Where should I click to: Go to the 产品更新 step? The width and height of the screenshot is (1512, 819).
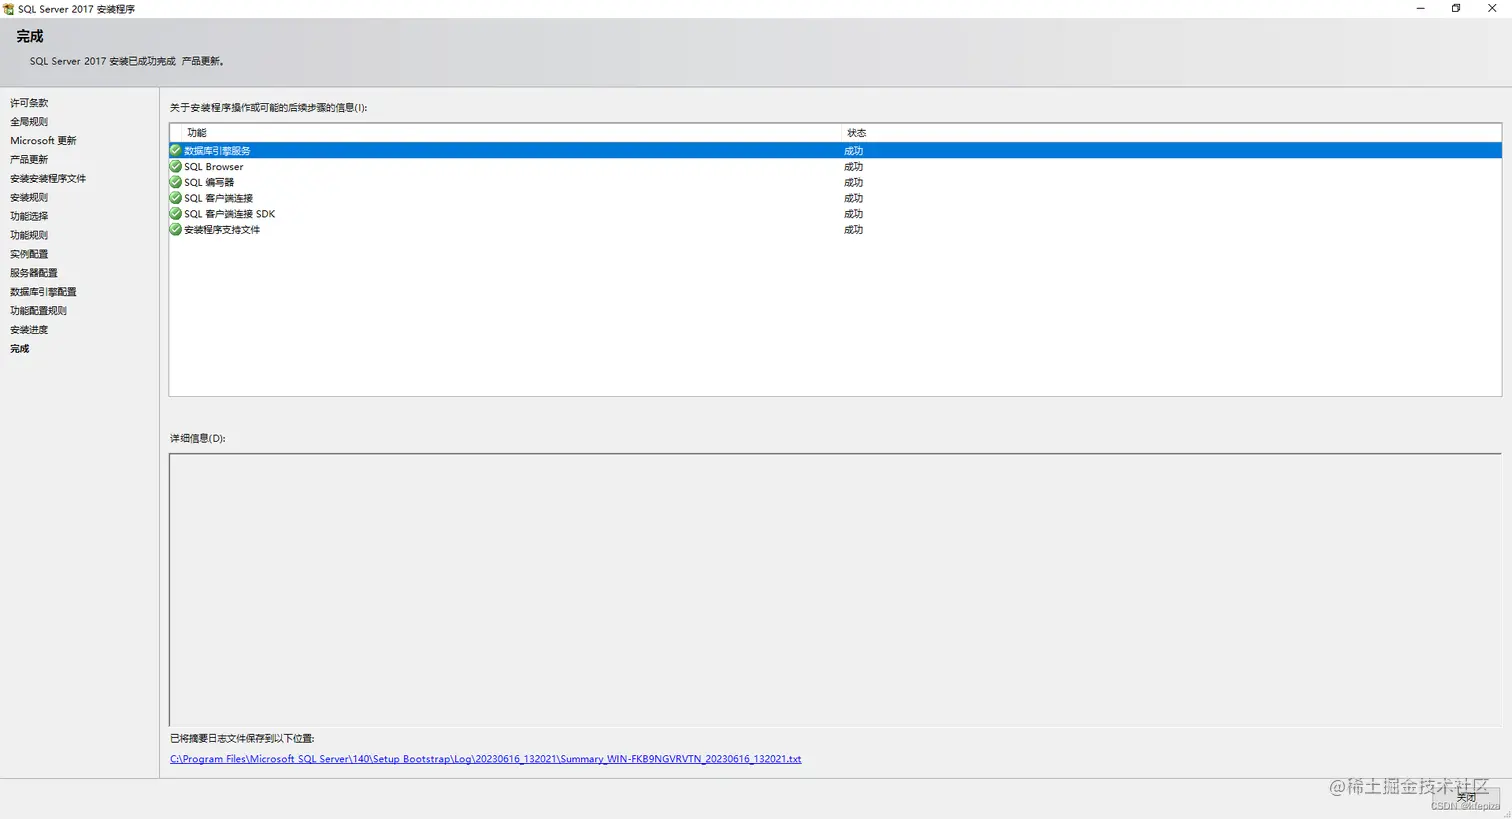[29, 160]
